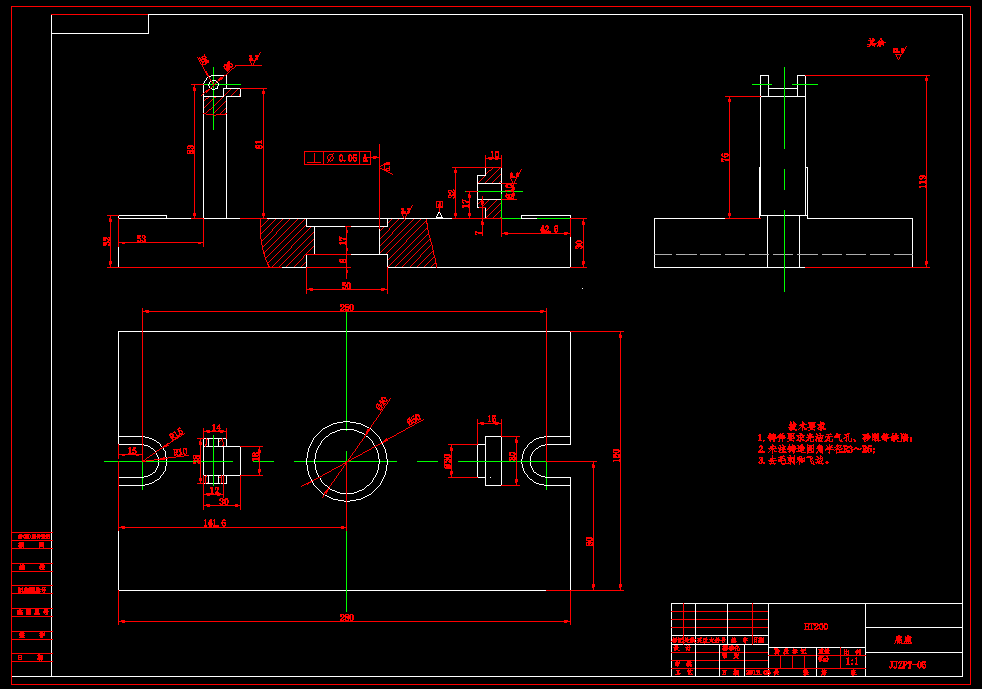982x689 pixels.
Task: Click the 53 dimension in section view
Action: coord(141,239)
